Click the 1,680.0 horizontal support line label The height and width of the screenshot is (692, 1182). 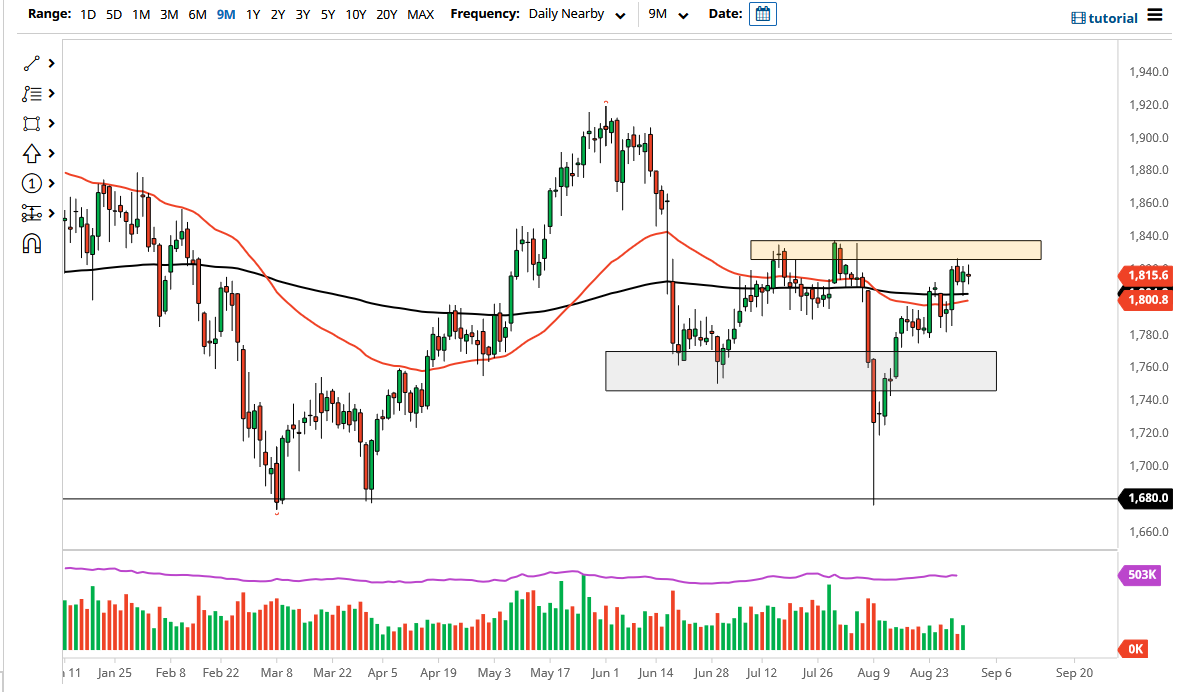pos(1147,498)
